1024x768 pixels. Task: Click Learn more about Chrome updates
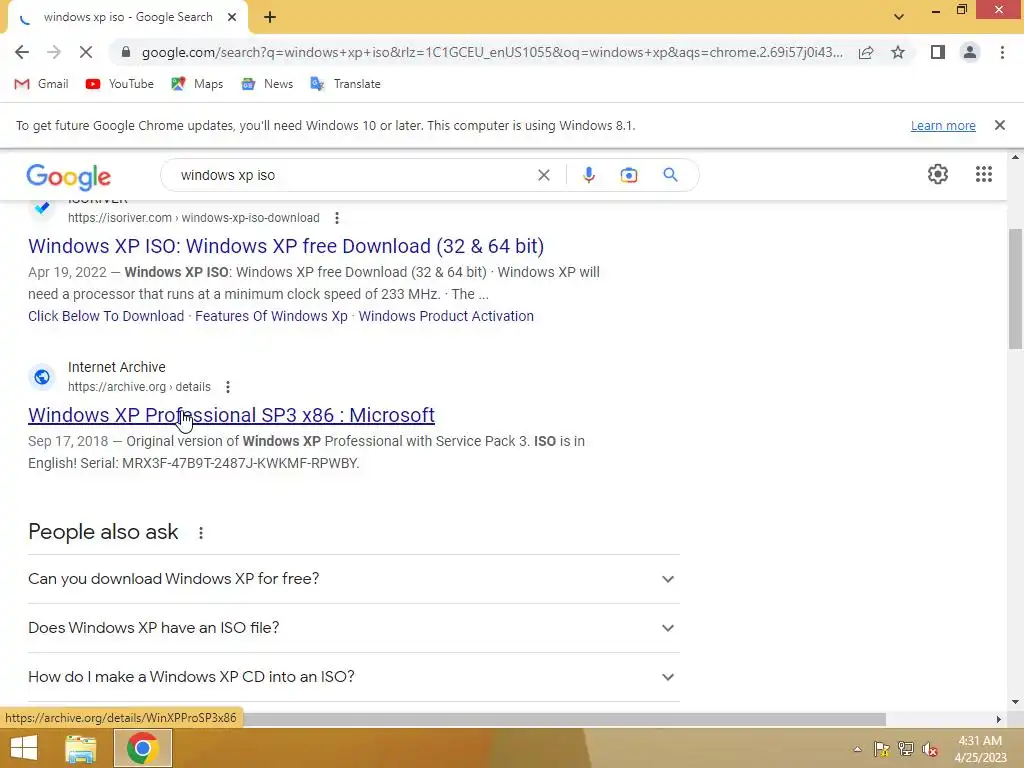[943, 125]
